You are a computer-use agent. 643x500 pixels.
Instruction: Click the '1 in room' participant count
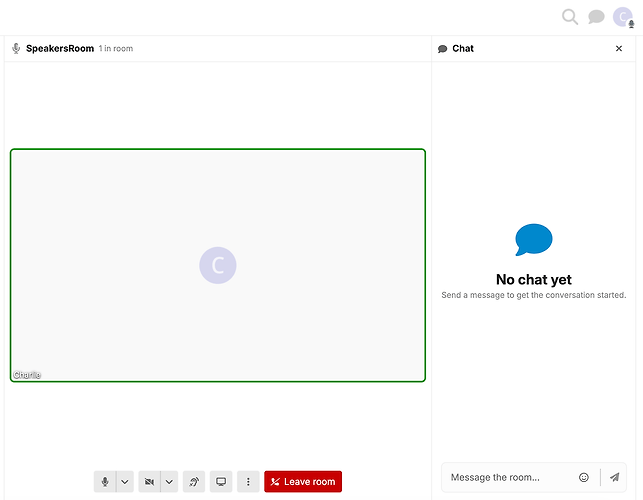(x=116, y=48)
